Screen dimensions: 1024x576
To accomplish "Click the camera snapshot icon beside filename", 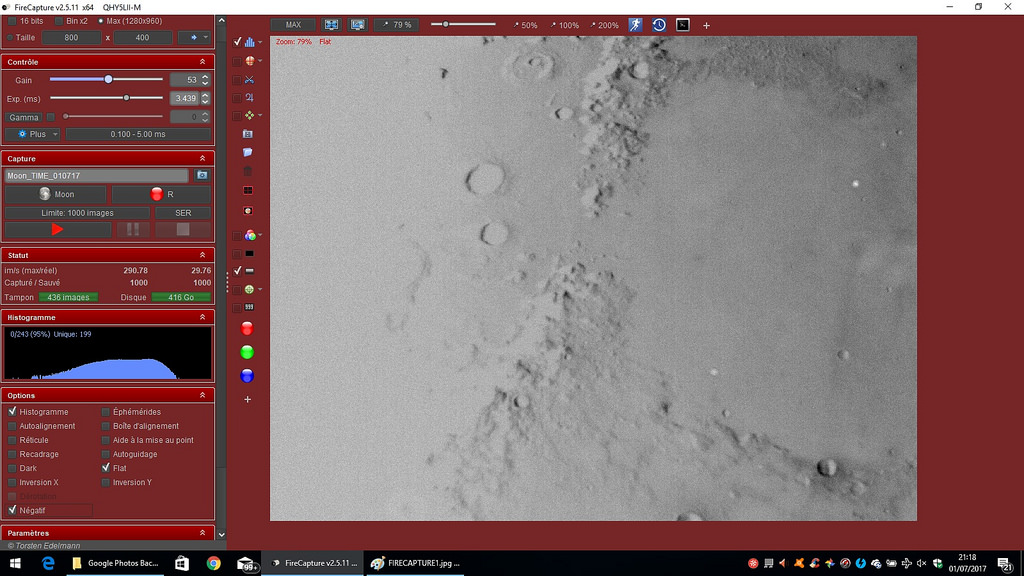I will [202, 175].
